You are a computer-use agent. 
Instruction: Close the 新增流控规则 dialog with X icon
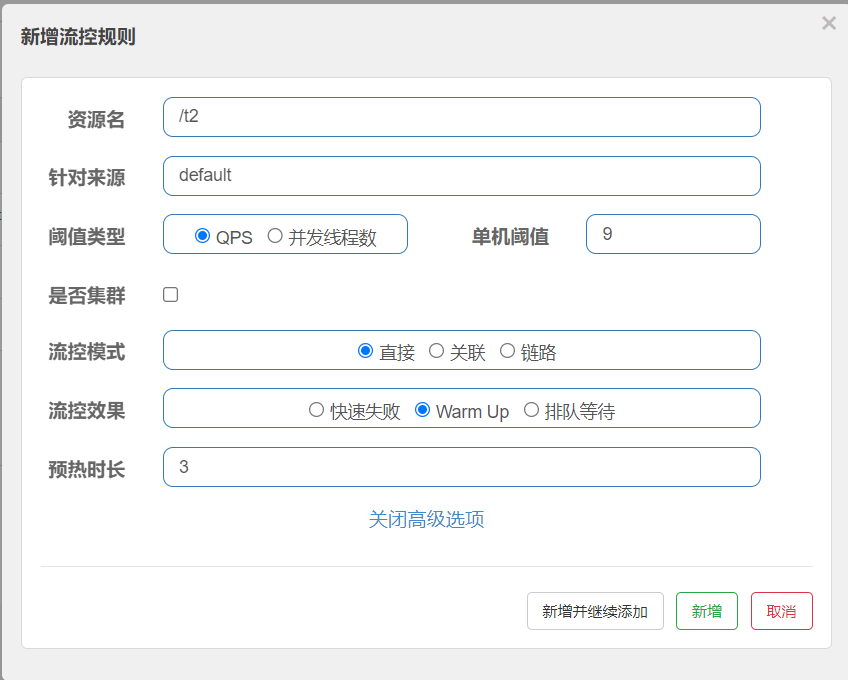pos(828,23)
